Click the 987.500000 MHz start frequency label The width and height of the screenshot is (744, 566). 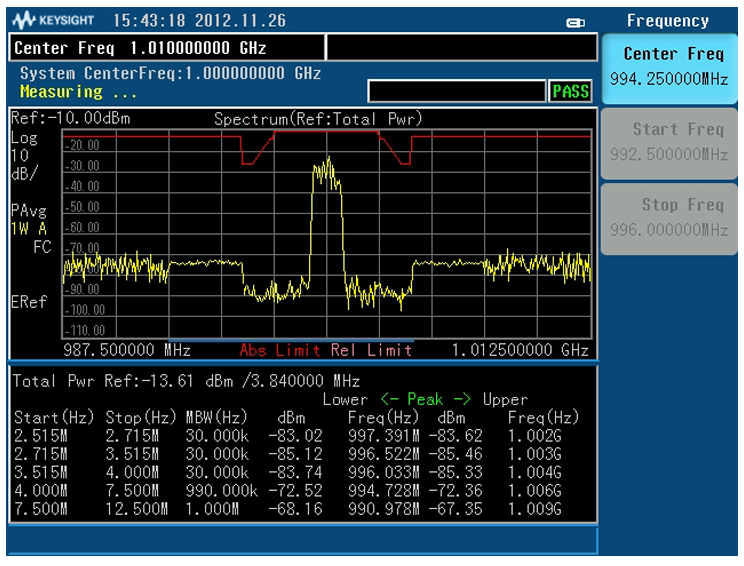pos(127,350)
